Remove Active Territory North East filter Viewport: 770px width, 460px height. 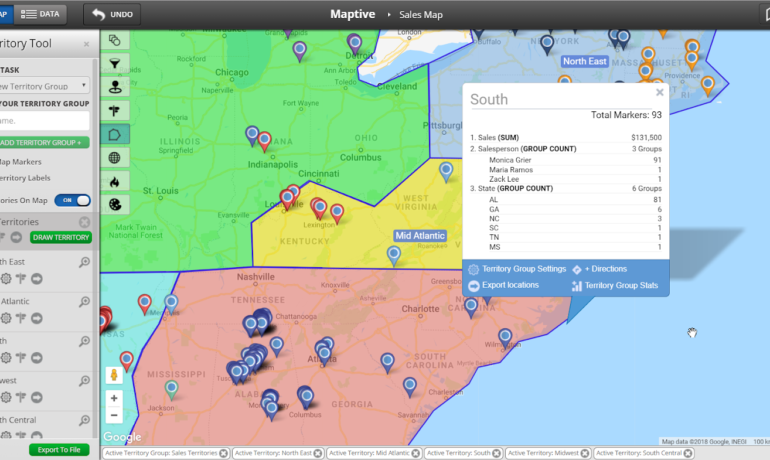[318, 453]
